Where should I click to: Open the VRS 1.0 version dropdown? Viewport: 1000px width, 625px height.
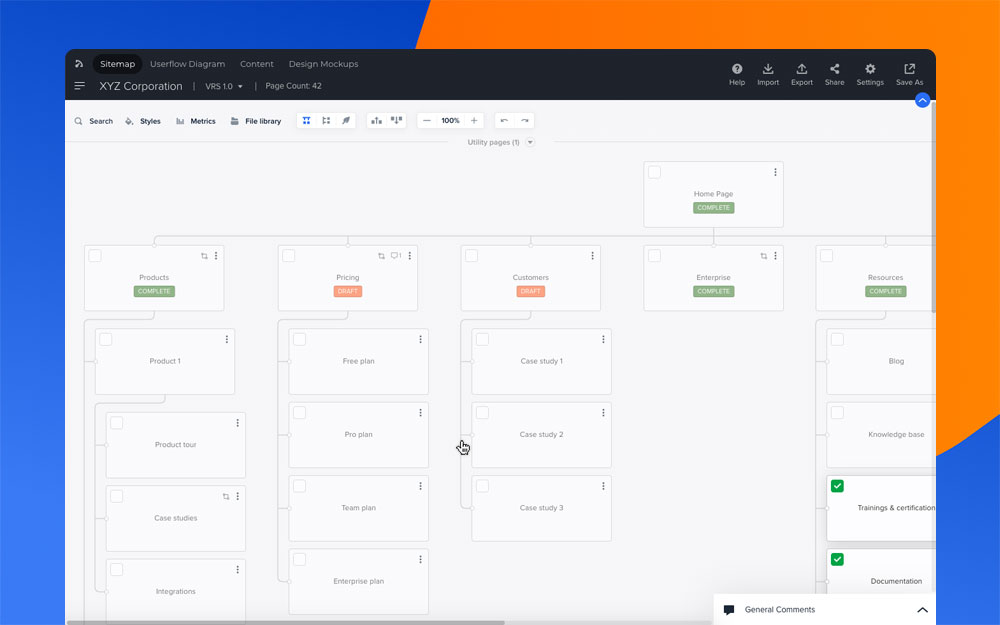[x=224, y=87]
